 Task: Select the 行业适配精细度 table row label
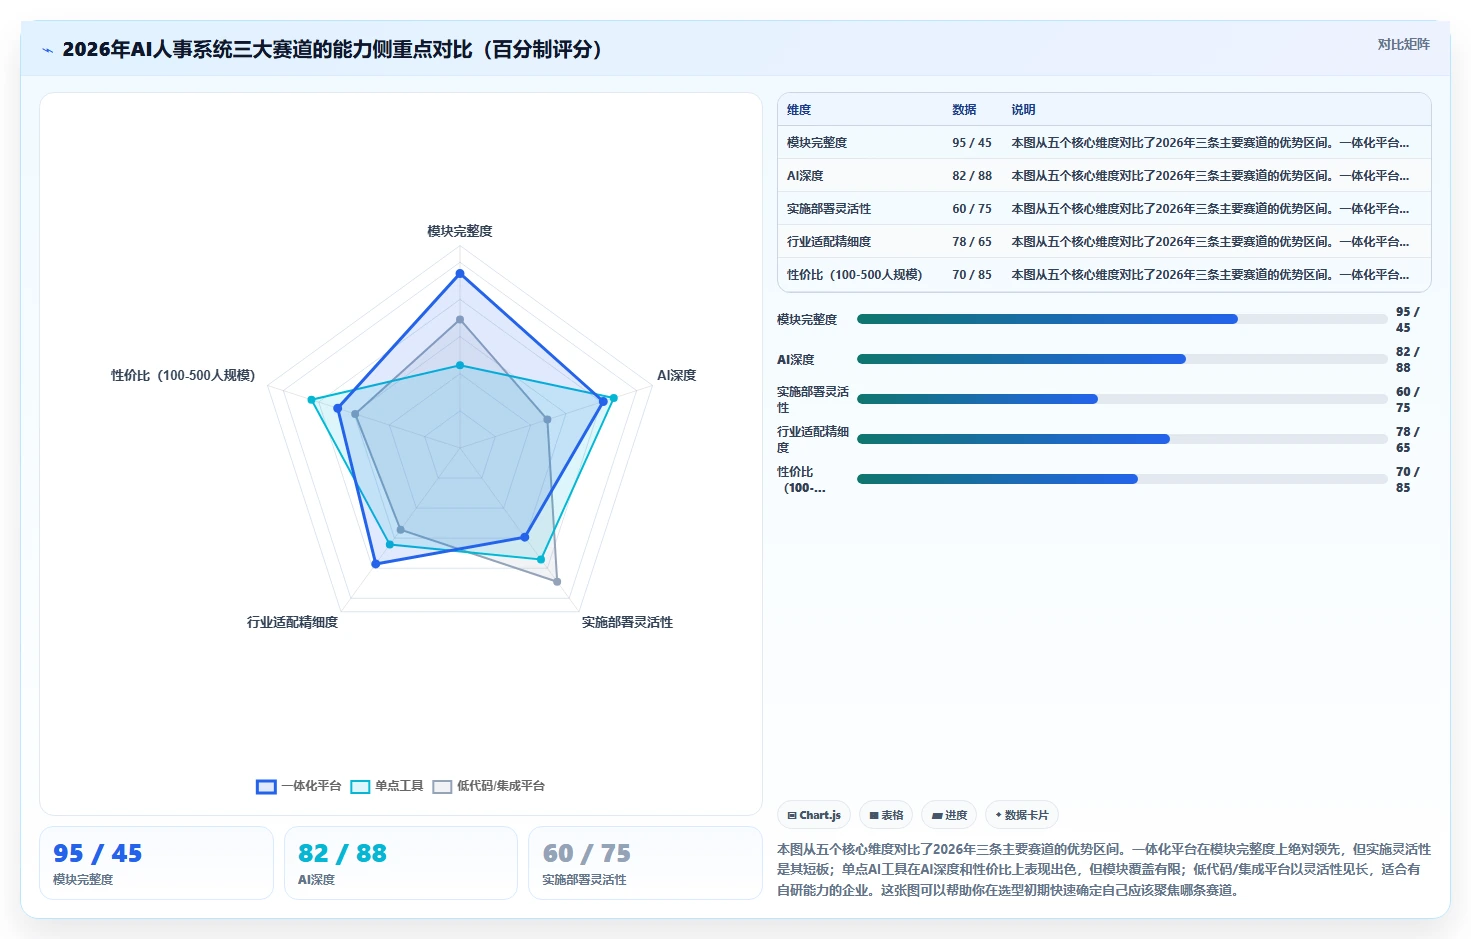tap(829, 242)
